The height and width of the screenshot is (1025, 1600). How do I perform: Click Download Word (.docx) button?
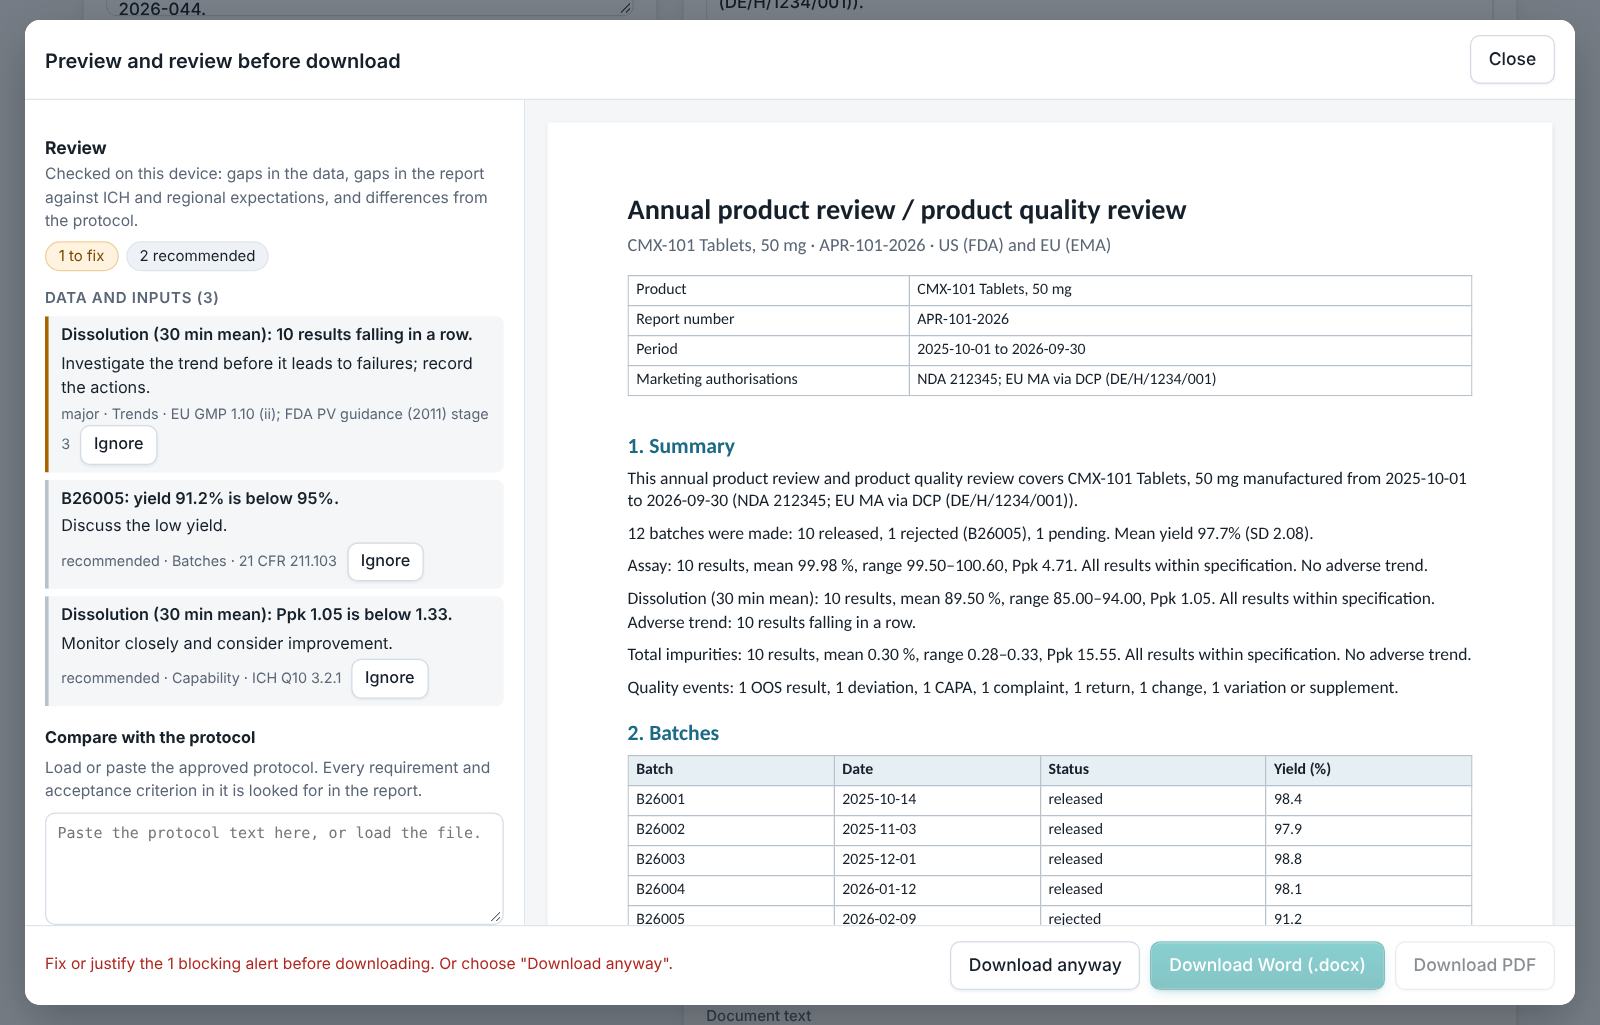point(1267,965)
